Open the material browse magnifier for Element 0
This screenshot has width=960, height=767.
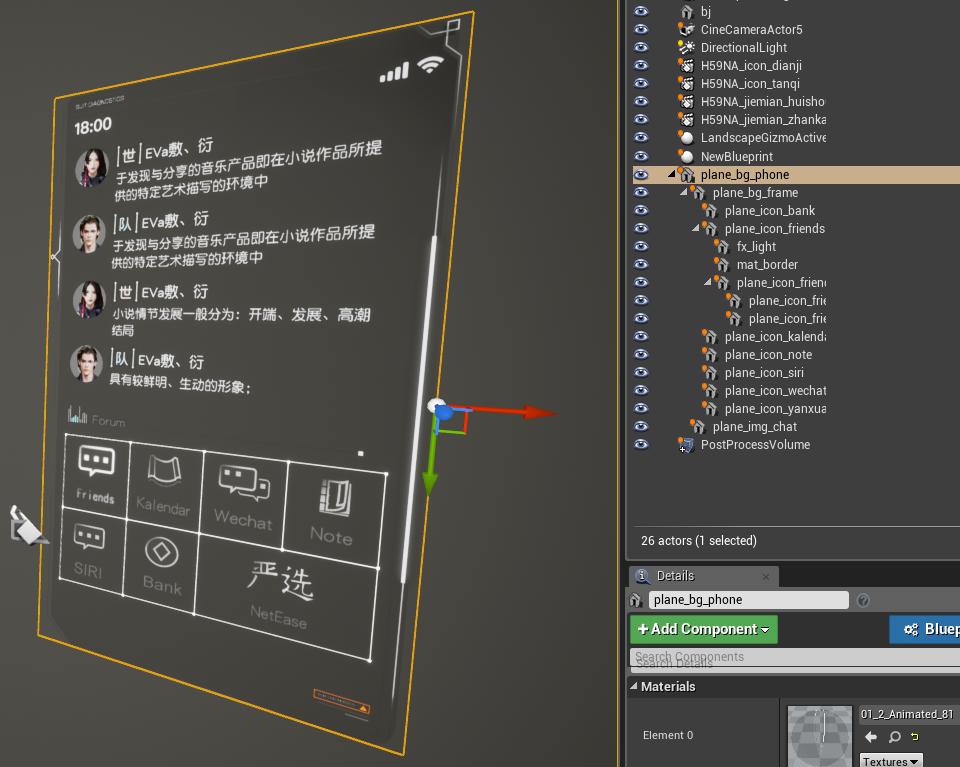895,737
